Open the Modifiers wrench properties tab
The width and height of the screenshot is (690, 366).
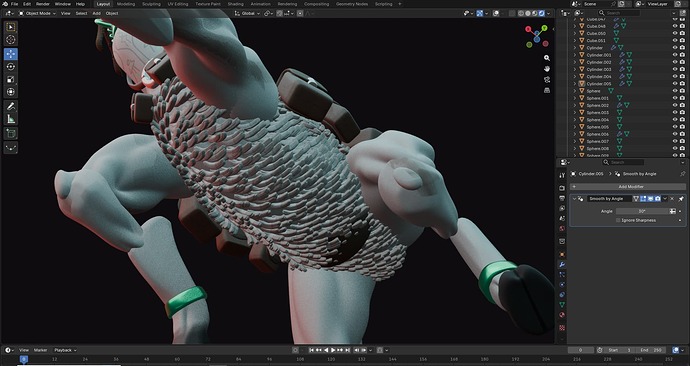tap(562, 264)
